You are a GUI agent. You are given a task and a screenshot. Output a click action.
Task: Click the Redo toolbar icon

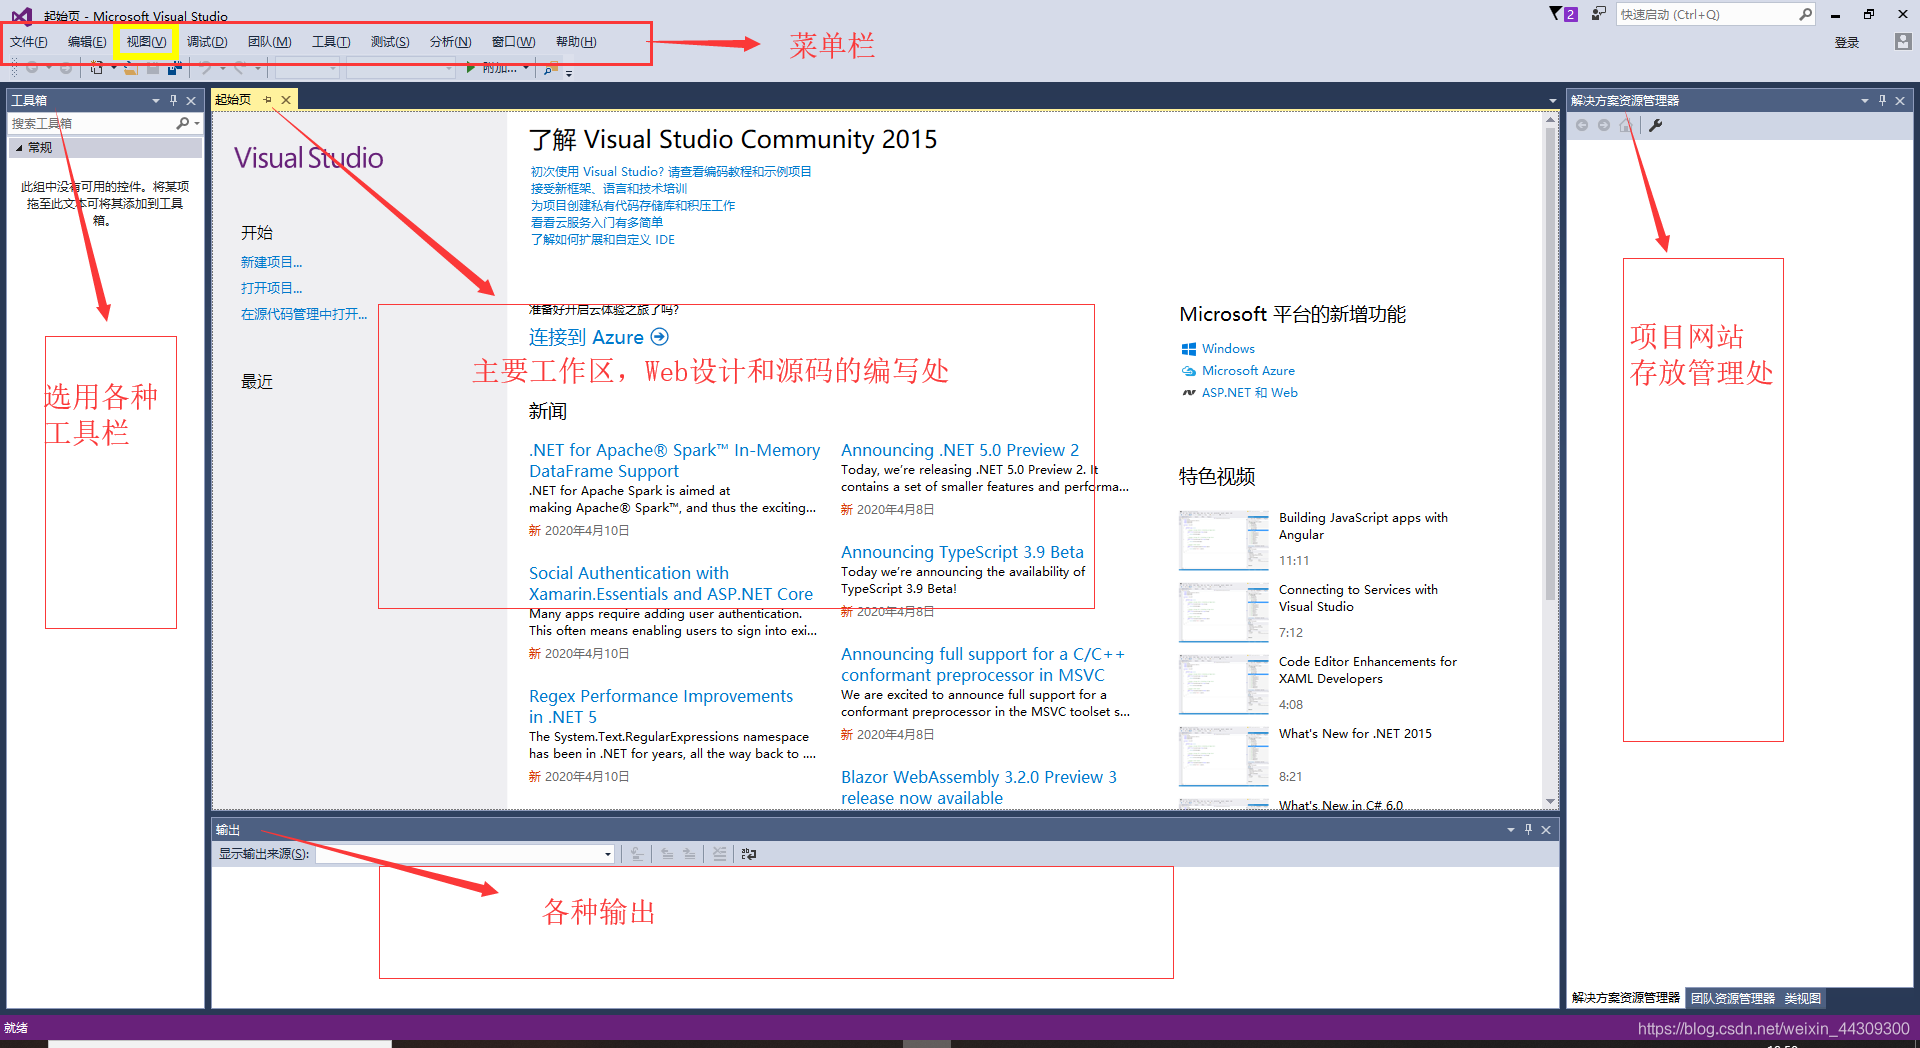point(239,68)
